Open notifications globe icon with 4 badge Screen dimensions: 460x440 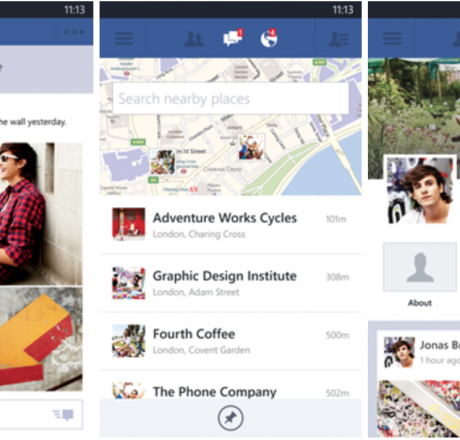[269, 38]
